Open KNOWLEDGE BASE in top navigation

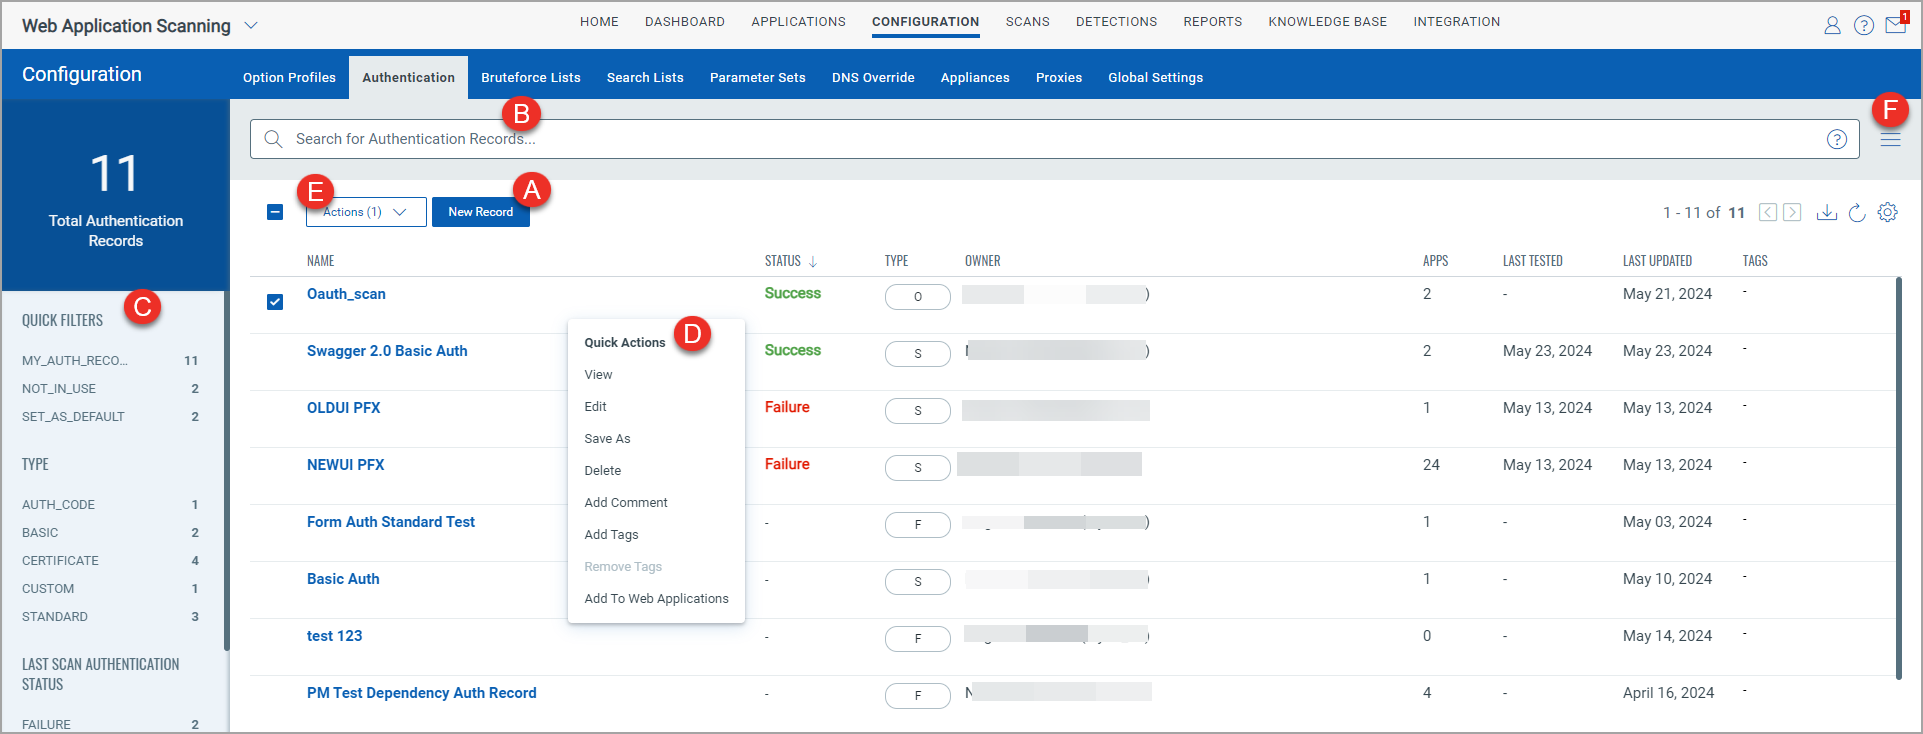pyautogui.click(x=1327, y=22)
